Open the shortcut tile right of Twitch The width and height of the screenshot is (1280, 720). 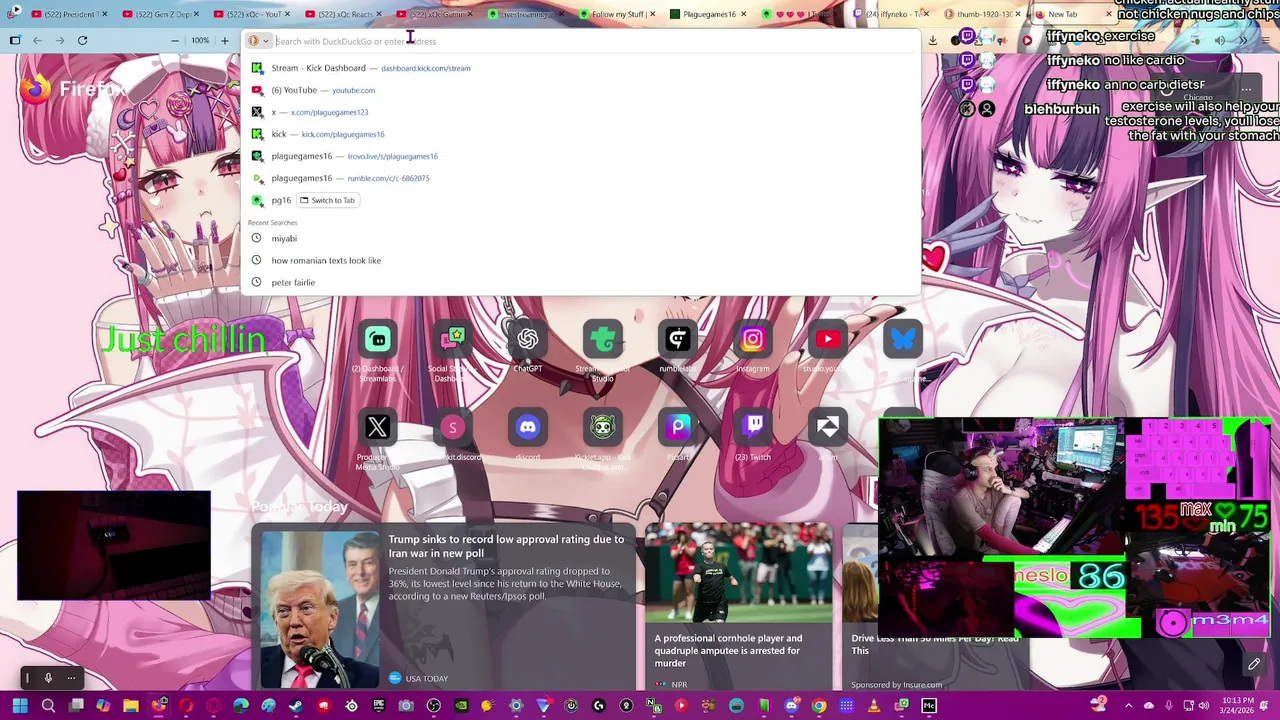[x=828, y=428]
